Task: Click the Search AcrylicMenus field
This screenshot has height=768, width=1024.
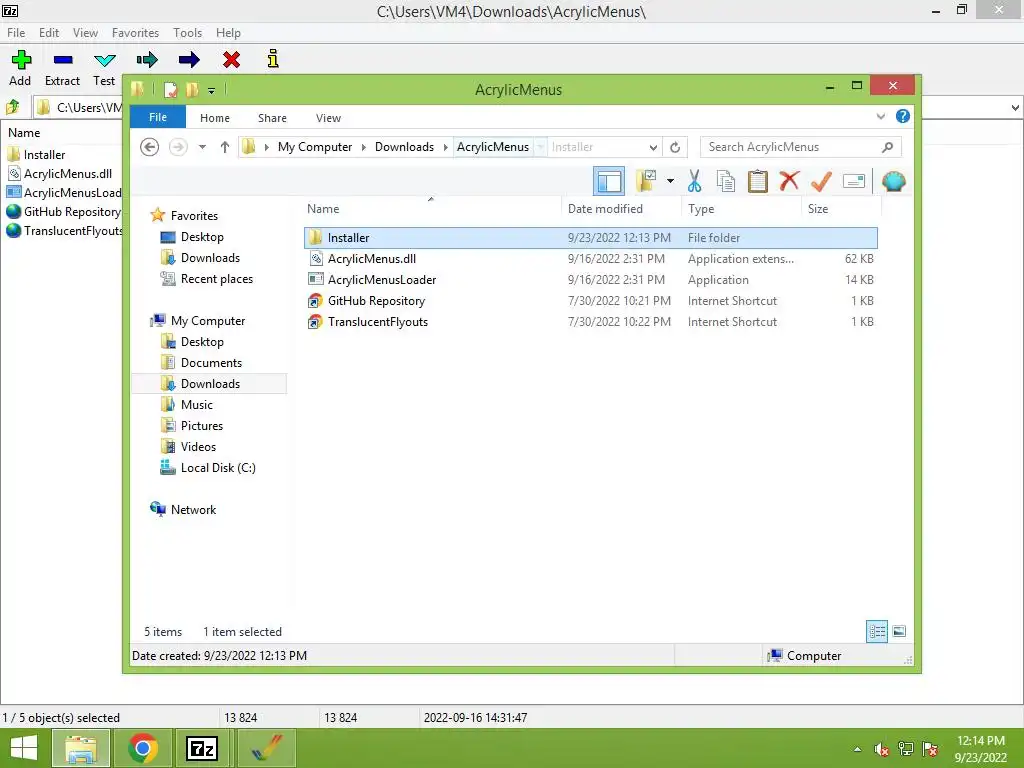Action: [801, 147]
